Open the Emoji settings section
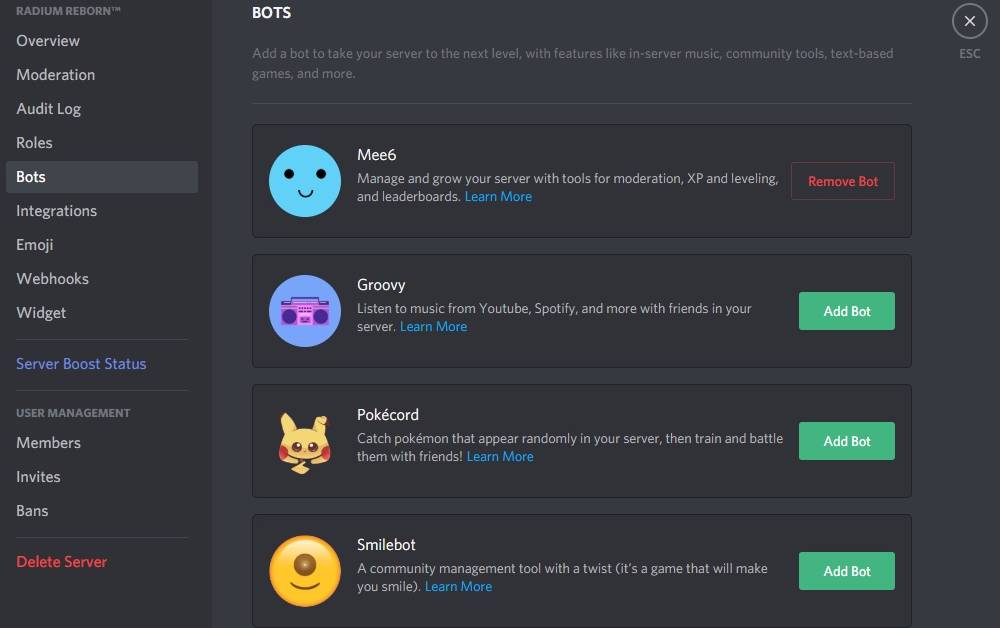Viewport: 1000px width, 628px height. (35, 245)
